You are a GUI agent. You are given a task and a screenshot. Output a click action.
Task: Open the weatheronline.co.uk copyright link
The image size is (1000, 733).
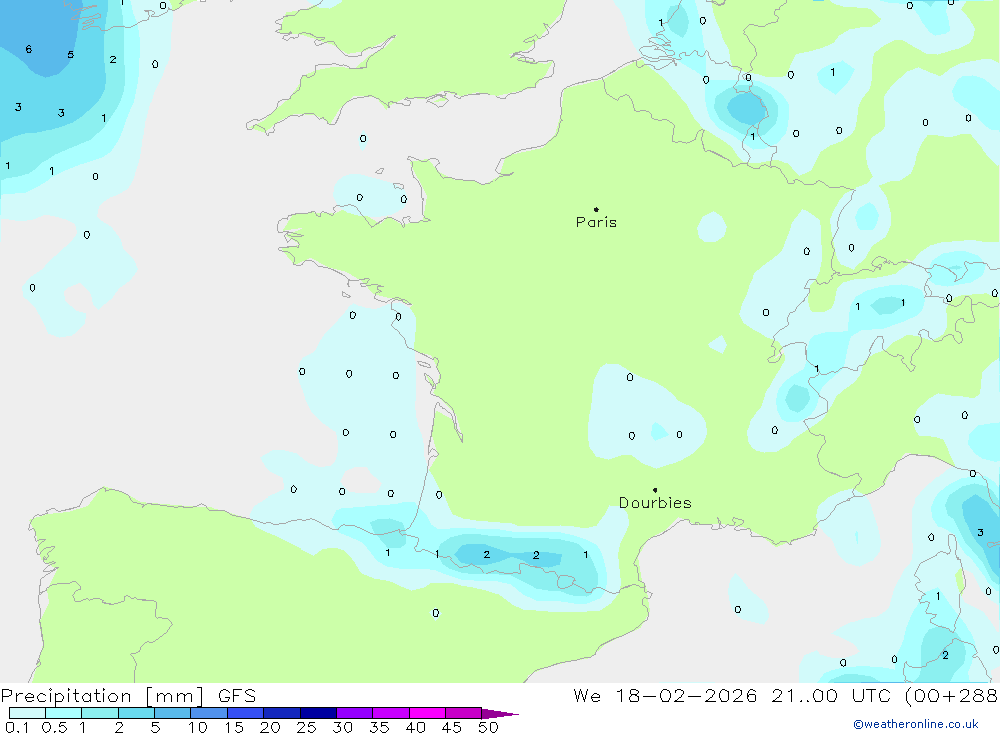click(x=916, y=724)
